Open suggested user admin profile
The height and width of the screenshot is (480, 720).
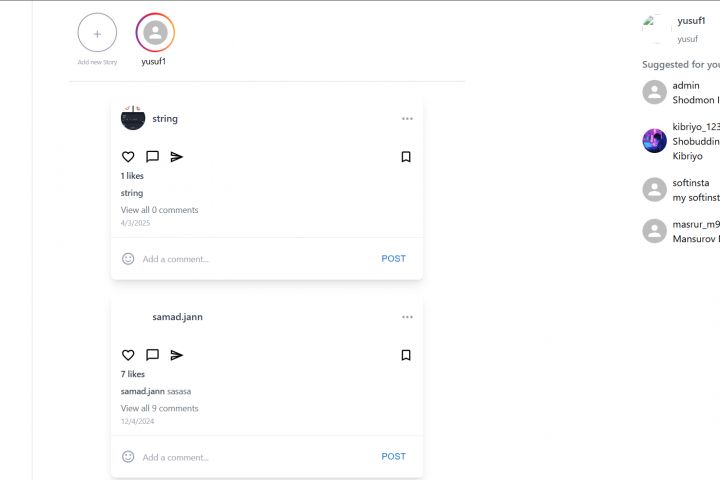click(686, 85)
